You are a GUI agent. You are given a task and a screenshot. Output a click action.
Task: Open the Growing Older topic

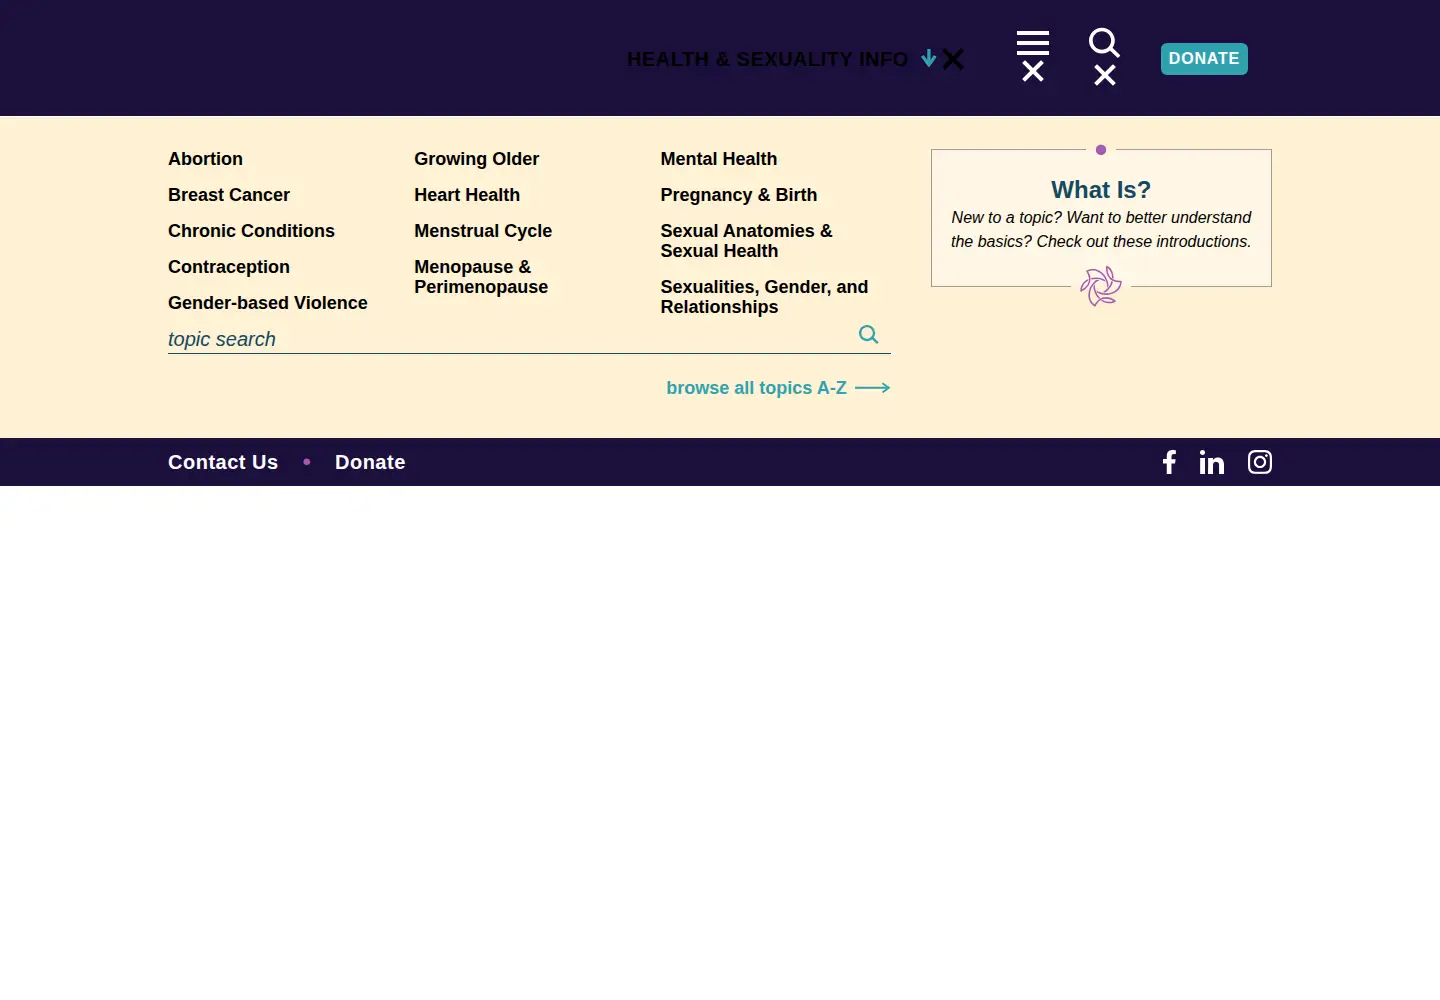point(476,159)
